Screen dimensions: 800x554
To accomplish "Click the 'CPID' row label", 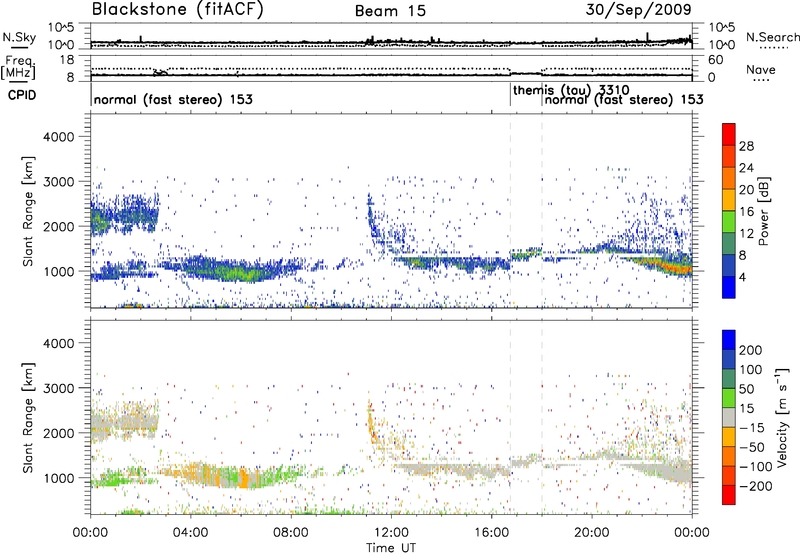I will click(22, 95).
